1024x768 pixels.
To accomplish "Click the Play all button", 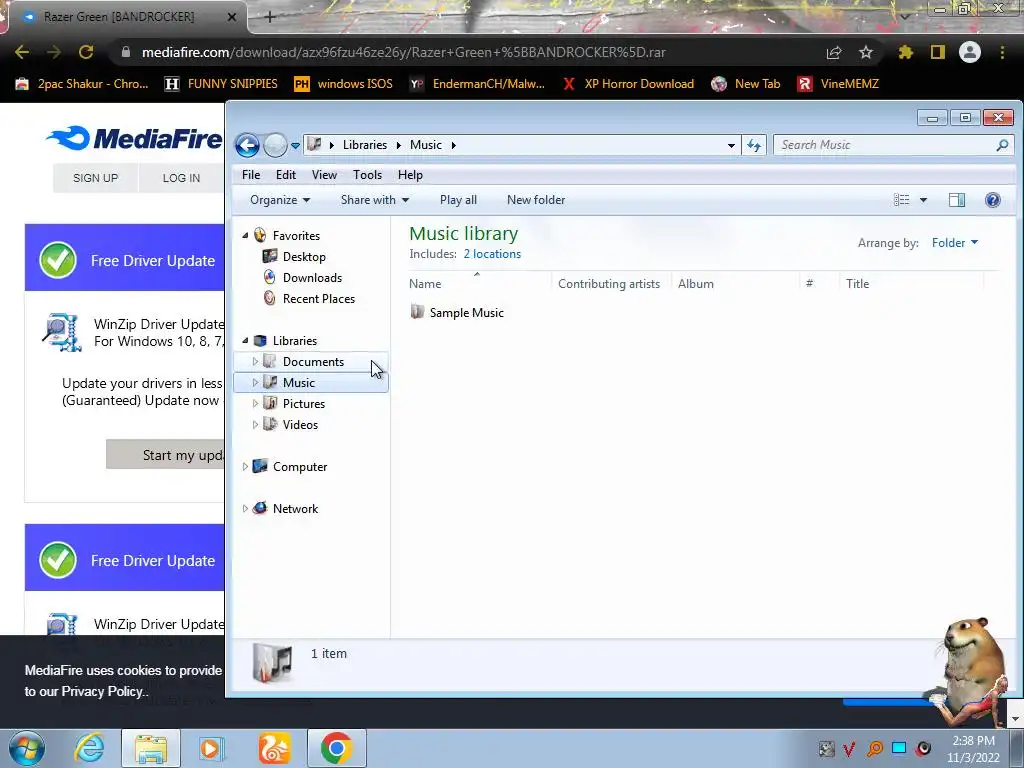I will pos(458,200).
